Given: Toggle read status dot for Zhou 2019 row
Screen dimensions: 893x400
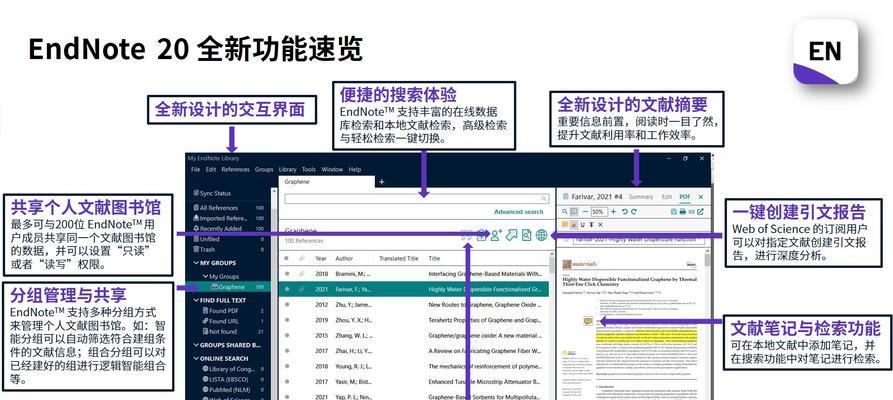Looking at the screenshot, I should pyautogui.click(x=287, y=320).
